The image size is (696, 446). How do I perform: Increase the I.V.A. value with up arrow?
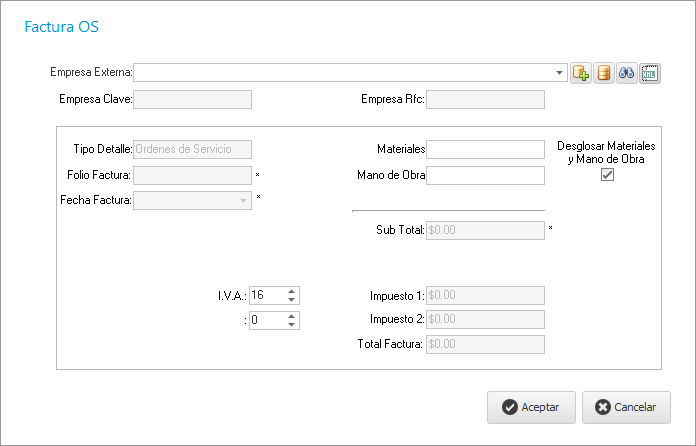tap(291, 291)
